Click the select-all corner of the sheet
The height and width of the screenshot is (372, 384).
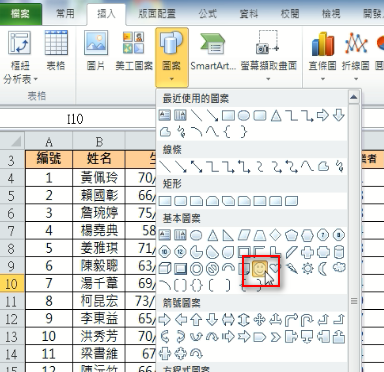coord(12,141)
